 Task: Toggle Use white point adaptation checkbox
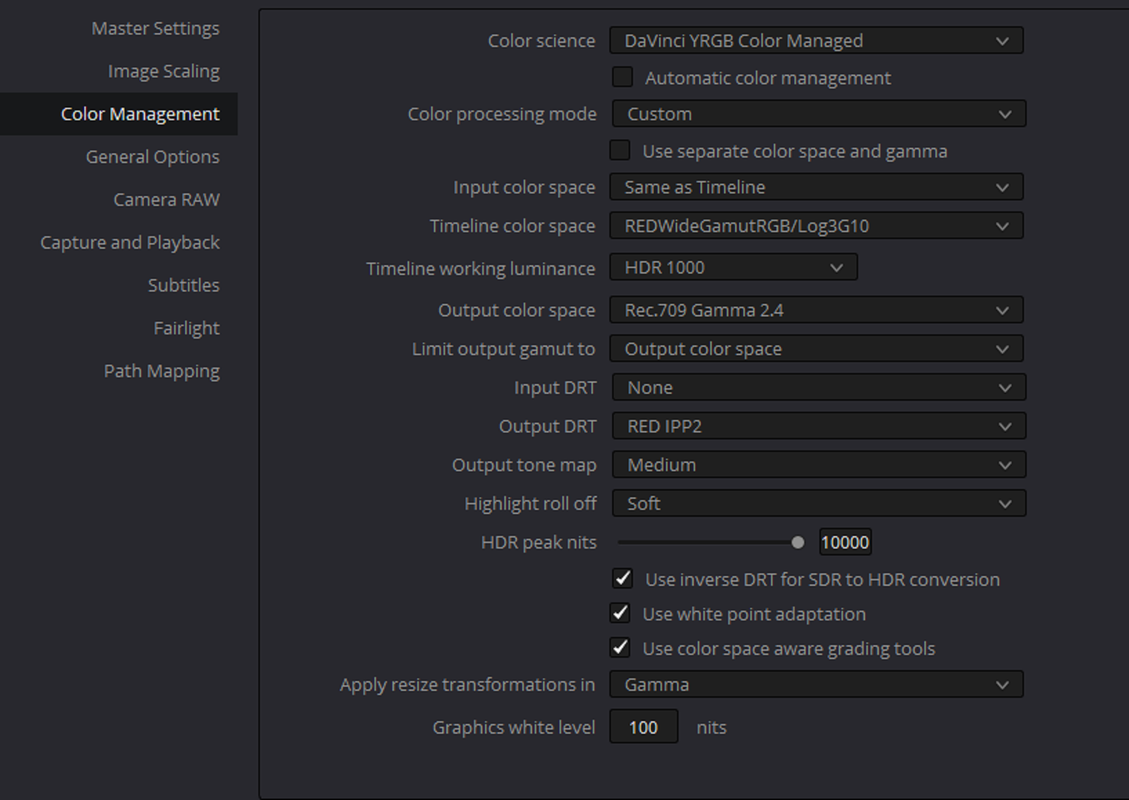click(x=619, y=613)
